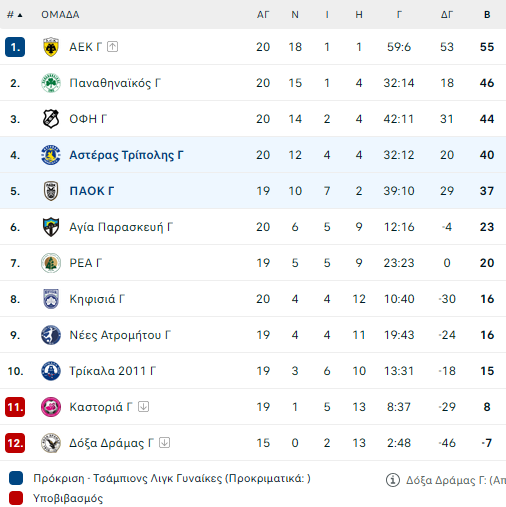Screen dimensions: 506x507
Task: Open the ΡΕΑ Γ team link
Action: click(x=86, y=263)
